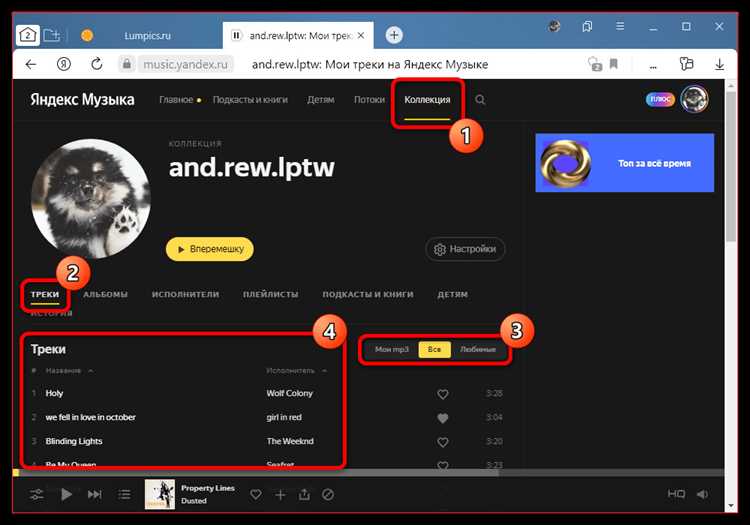
Task: Open the search icon in Yandex Music header
Action: (480, 99)
